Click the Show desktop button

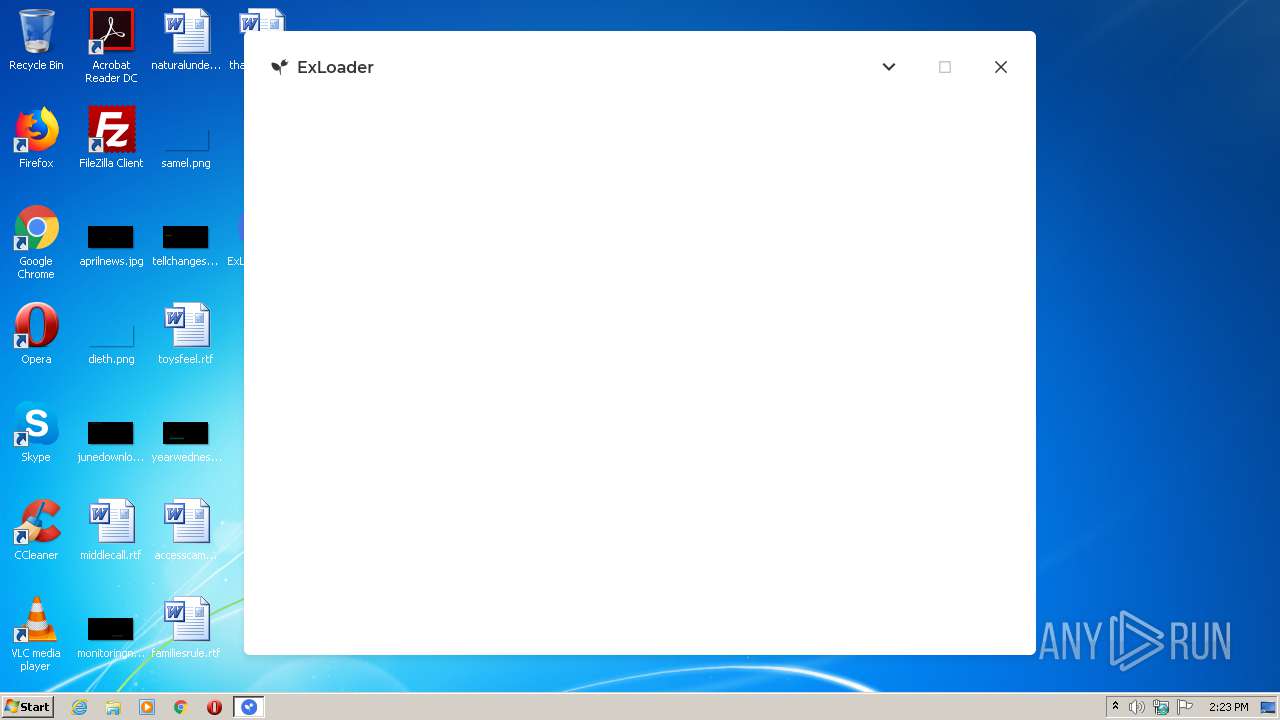click(x=1269, y=707)
